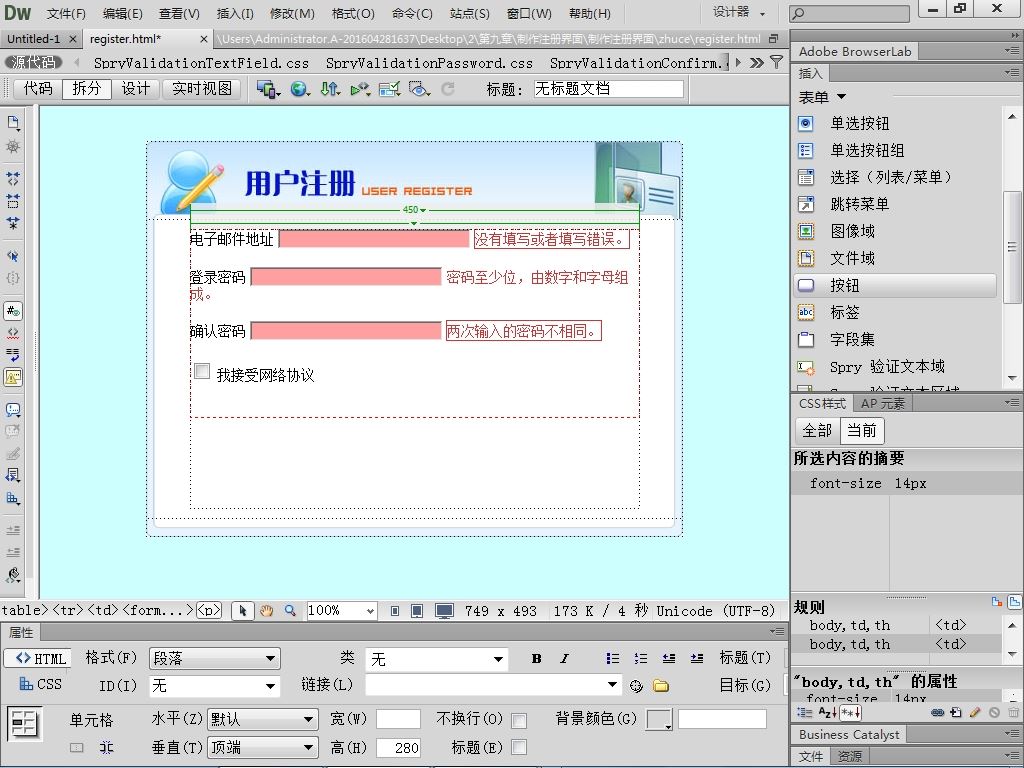Viewport: 1024px width, 768px height.
Task: Insert a fieldset
Action: pyautogui.click(x=852, y=340)
